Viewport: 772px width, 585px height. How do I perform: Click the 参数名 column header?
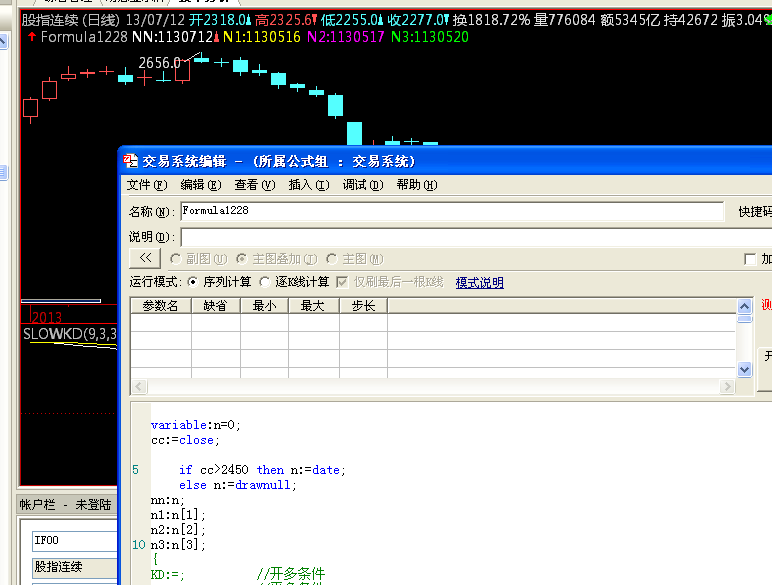click(161, 306)
